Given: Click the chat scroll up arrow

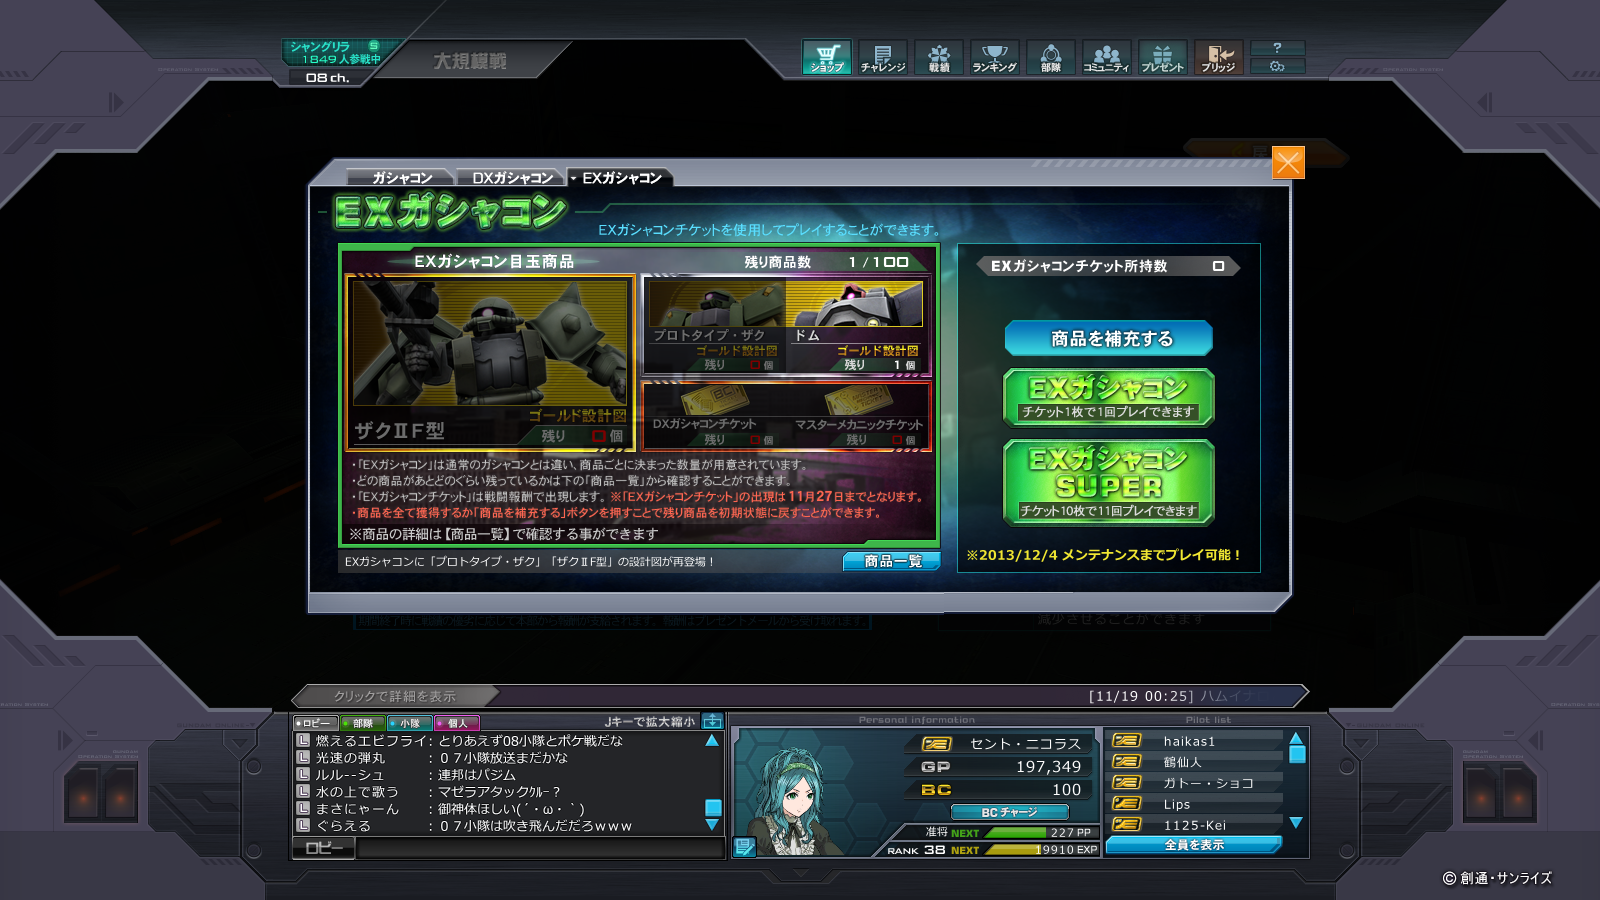Looking at the screenshot, I should click(x=712, y=741).
